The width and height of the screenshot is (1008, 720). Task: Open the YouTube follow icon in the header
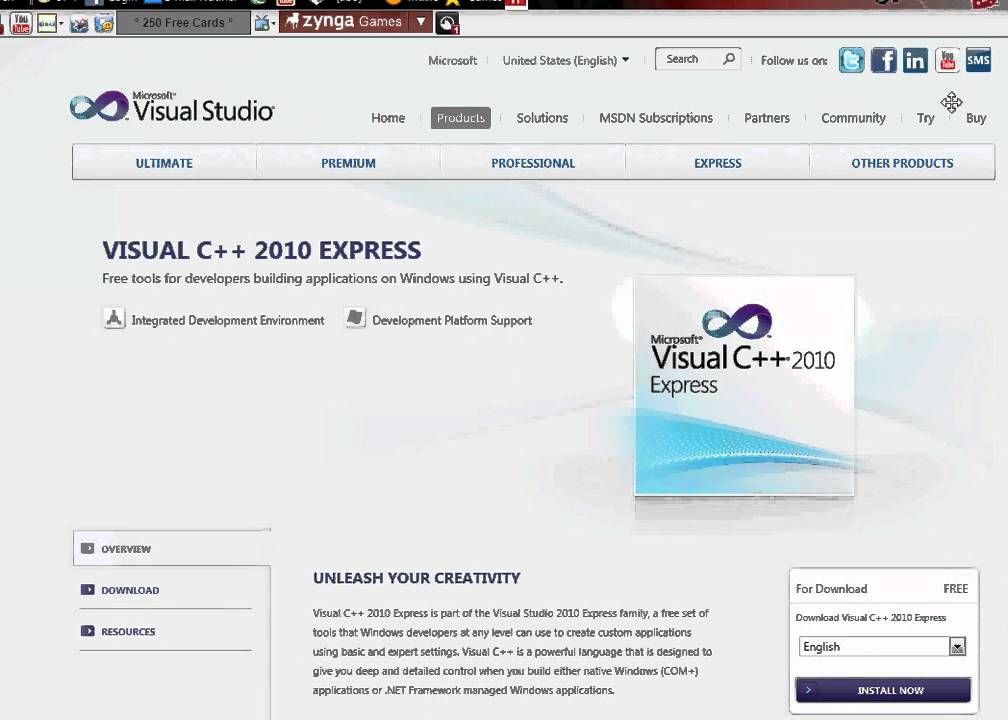947,60
